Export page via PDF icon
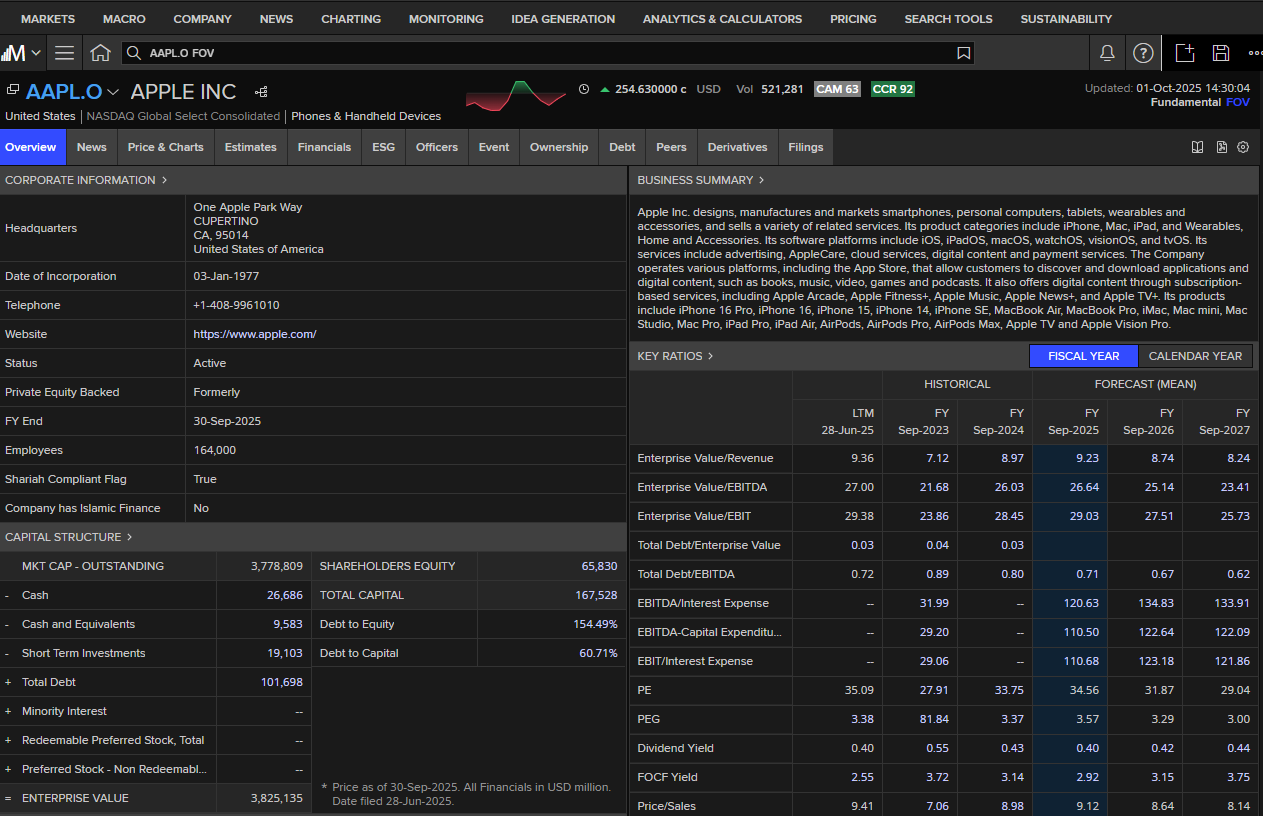The width and height of the screenshot is (1263, 816). click(x=1222, y=147)
